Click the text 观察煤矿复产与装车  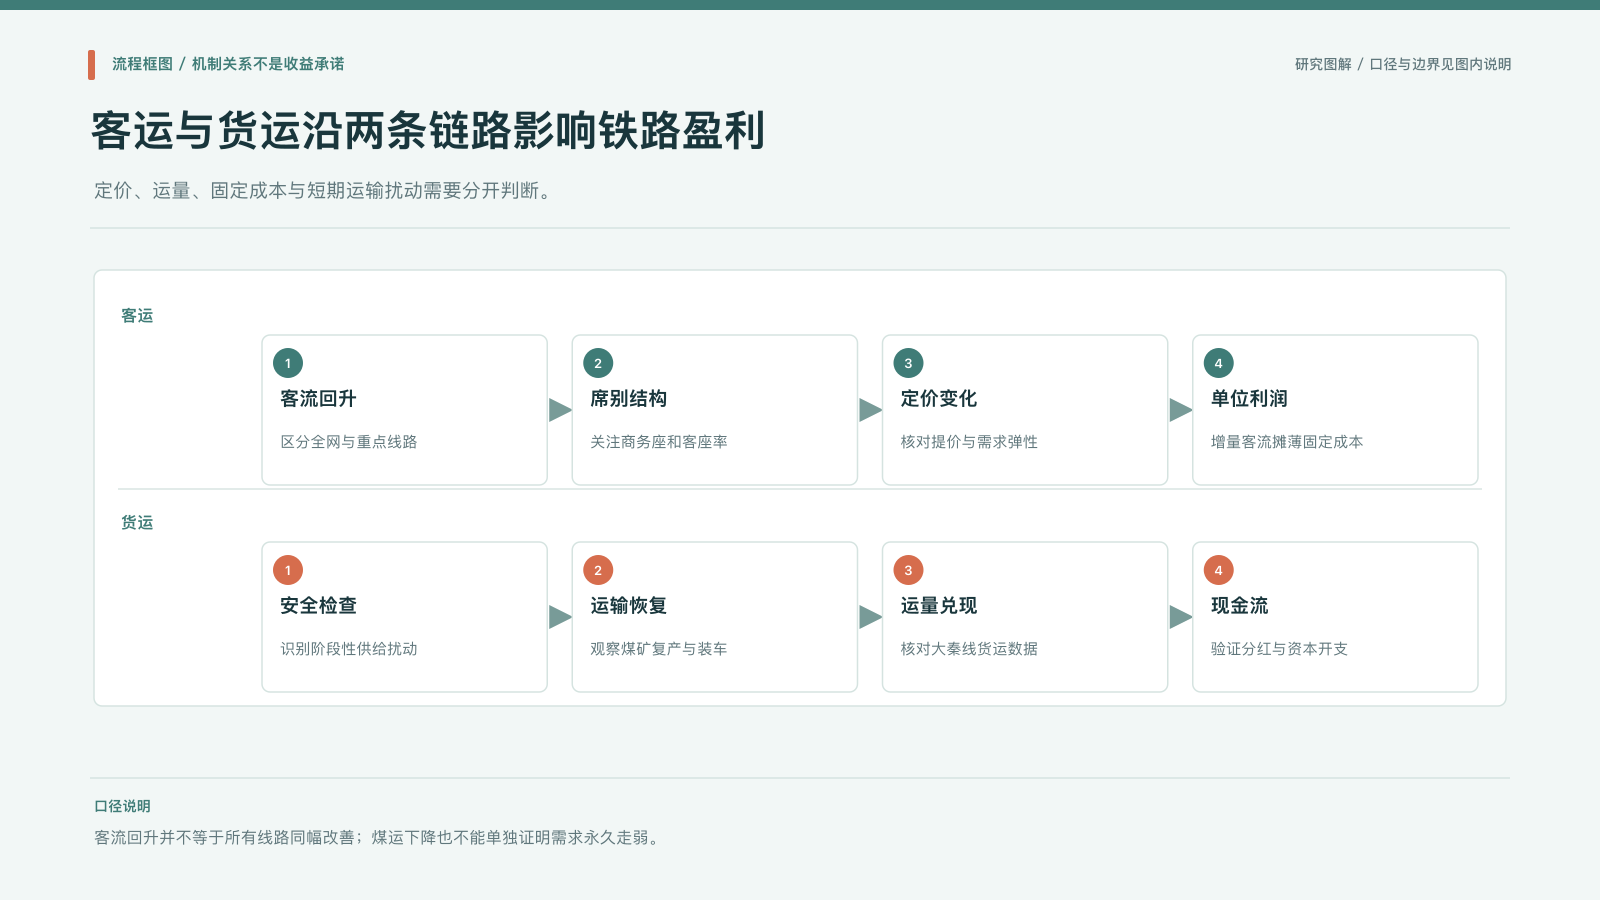(659, 649)
